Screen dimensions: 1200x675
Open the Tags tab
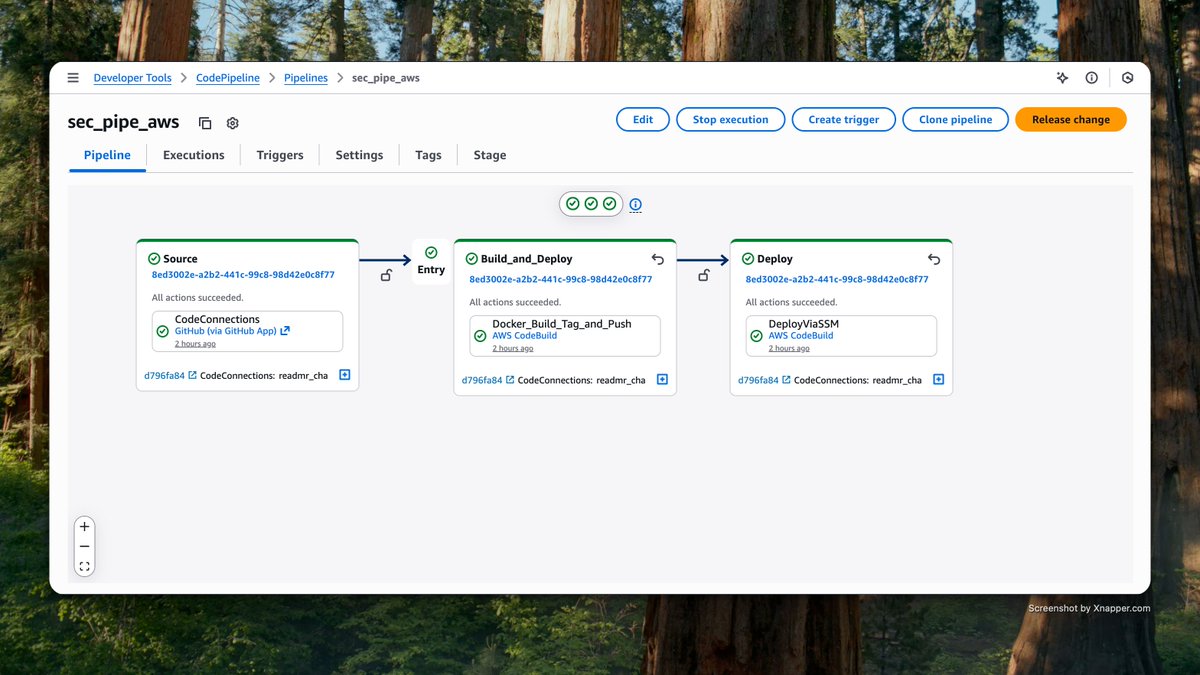pyautogui.click(x=428, y=155)
